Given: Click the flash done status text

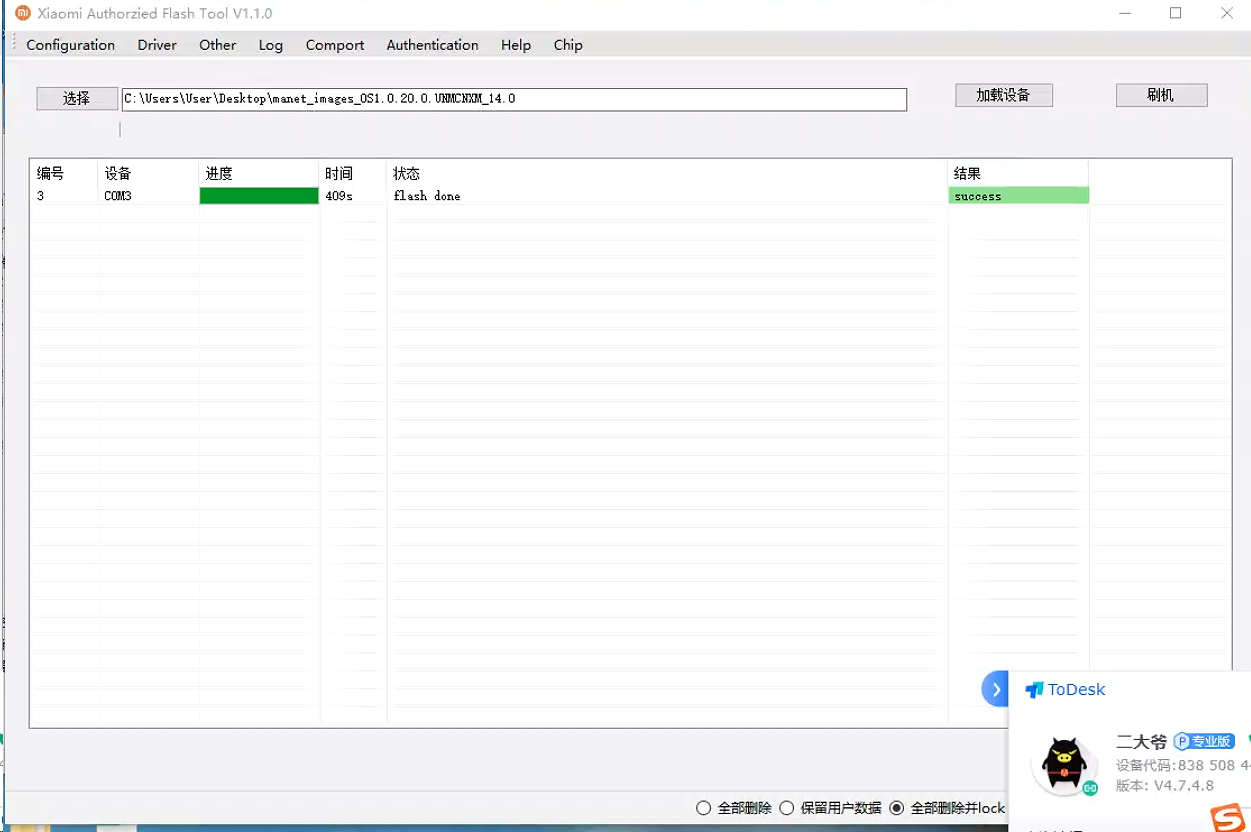Looking at the screenshot, I should (427, 196).
